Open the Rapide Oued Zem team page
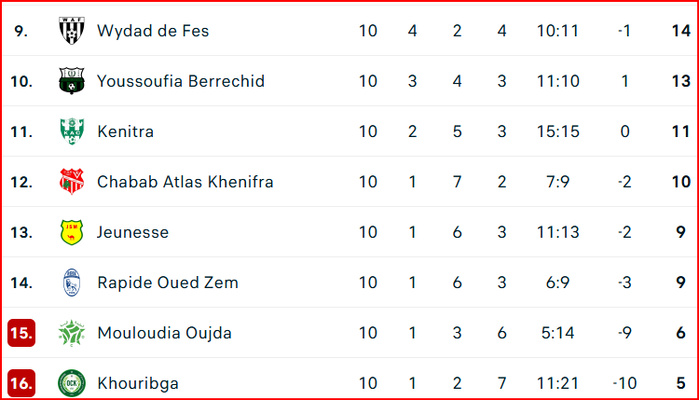This screenshot has width=699, height=400. click(167, 282)
